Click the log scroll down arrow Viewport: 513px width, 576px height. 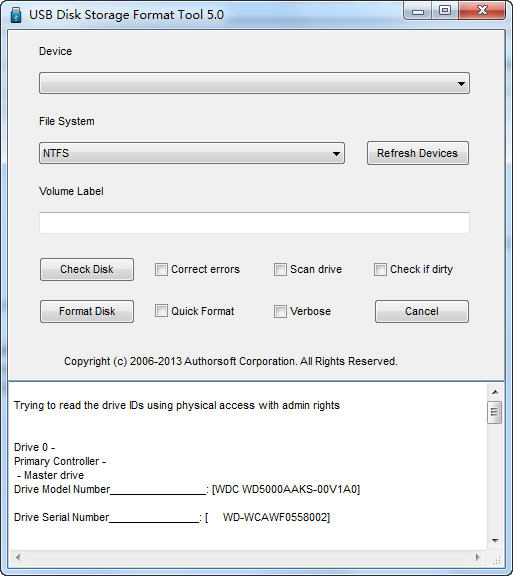(x=495, y=540)
